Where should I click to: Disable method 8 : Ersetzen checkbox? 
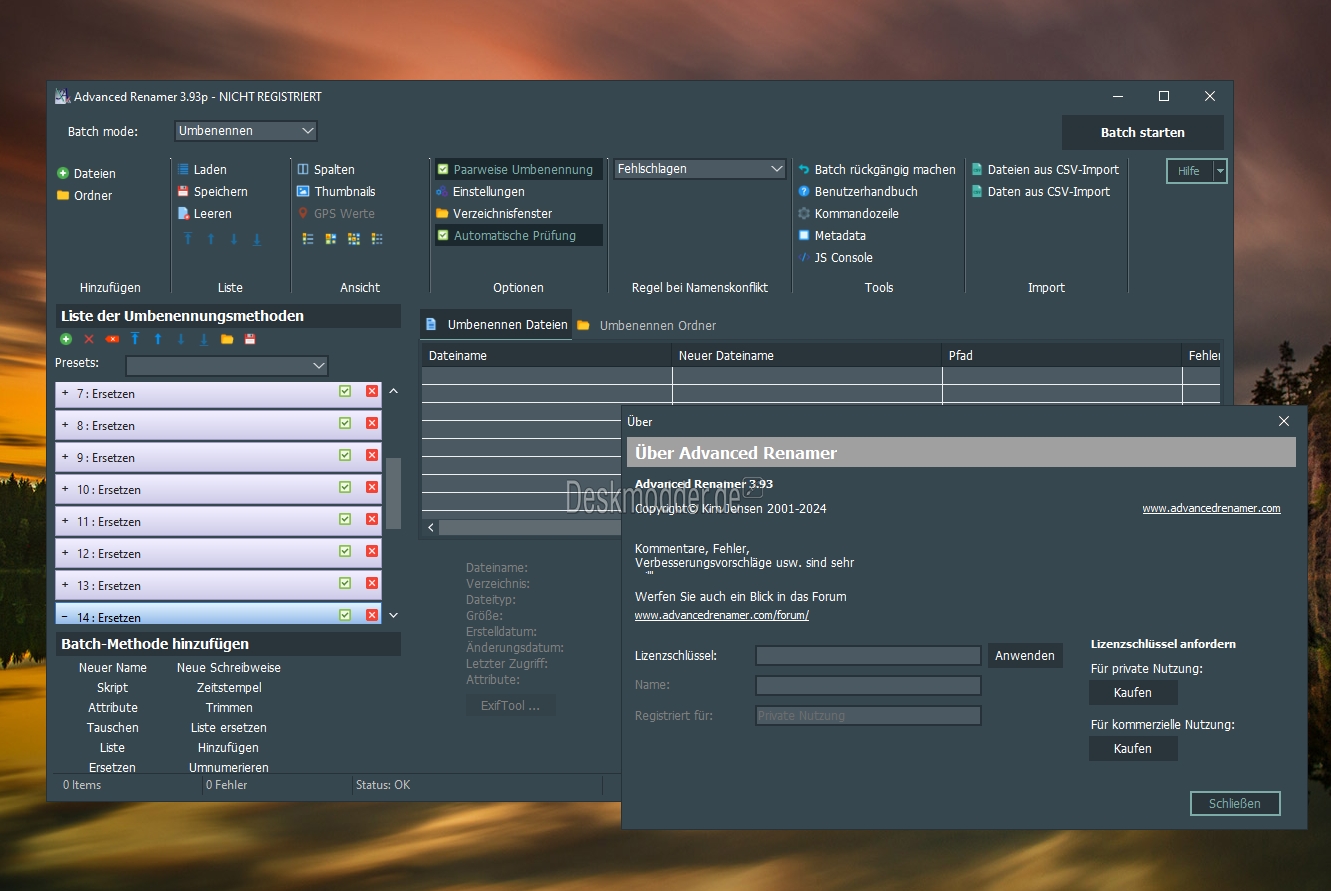pos(345,423)
